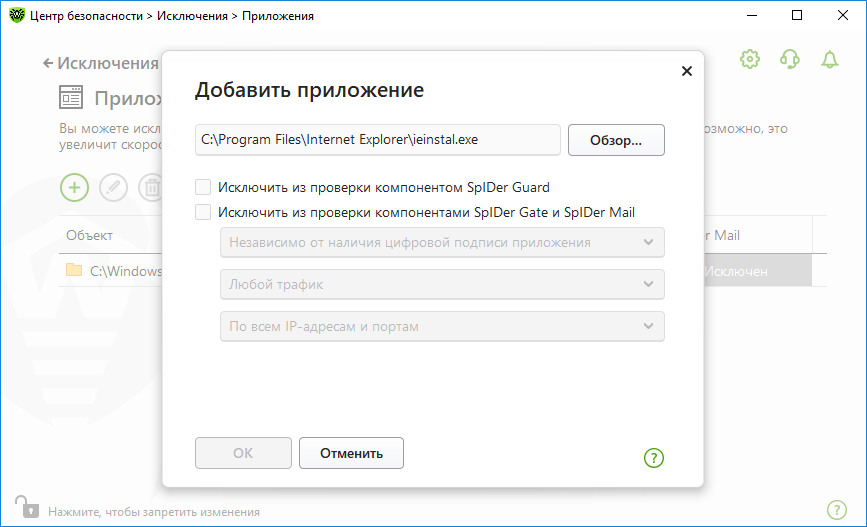867x527 pixels.
Task: Close the Добавить приложение dialog with X
Action: [x=686, y=71]
